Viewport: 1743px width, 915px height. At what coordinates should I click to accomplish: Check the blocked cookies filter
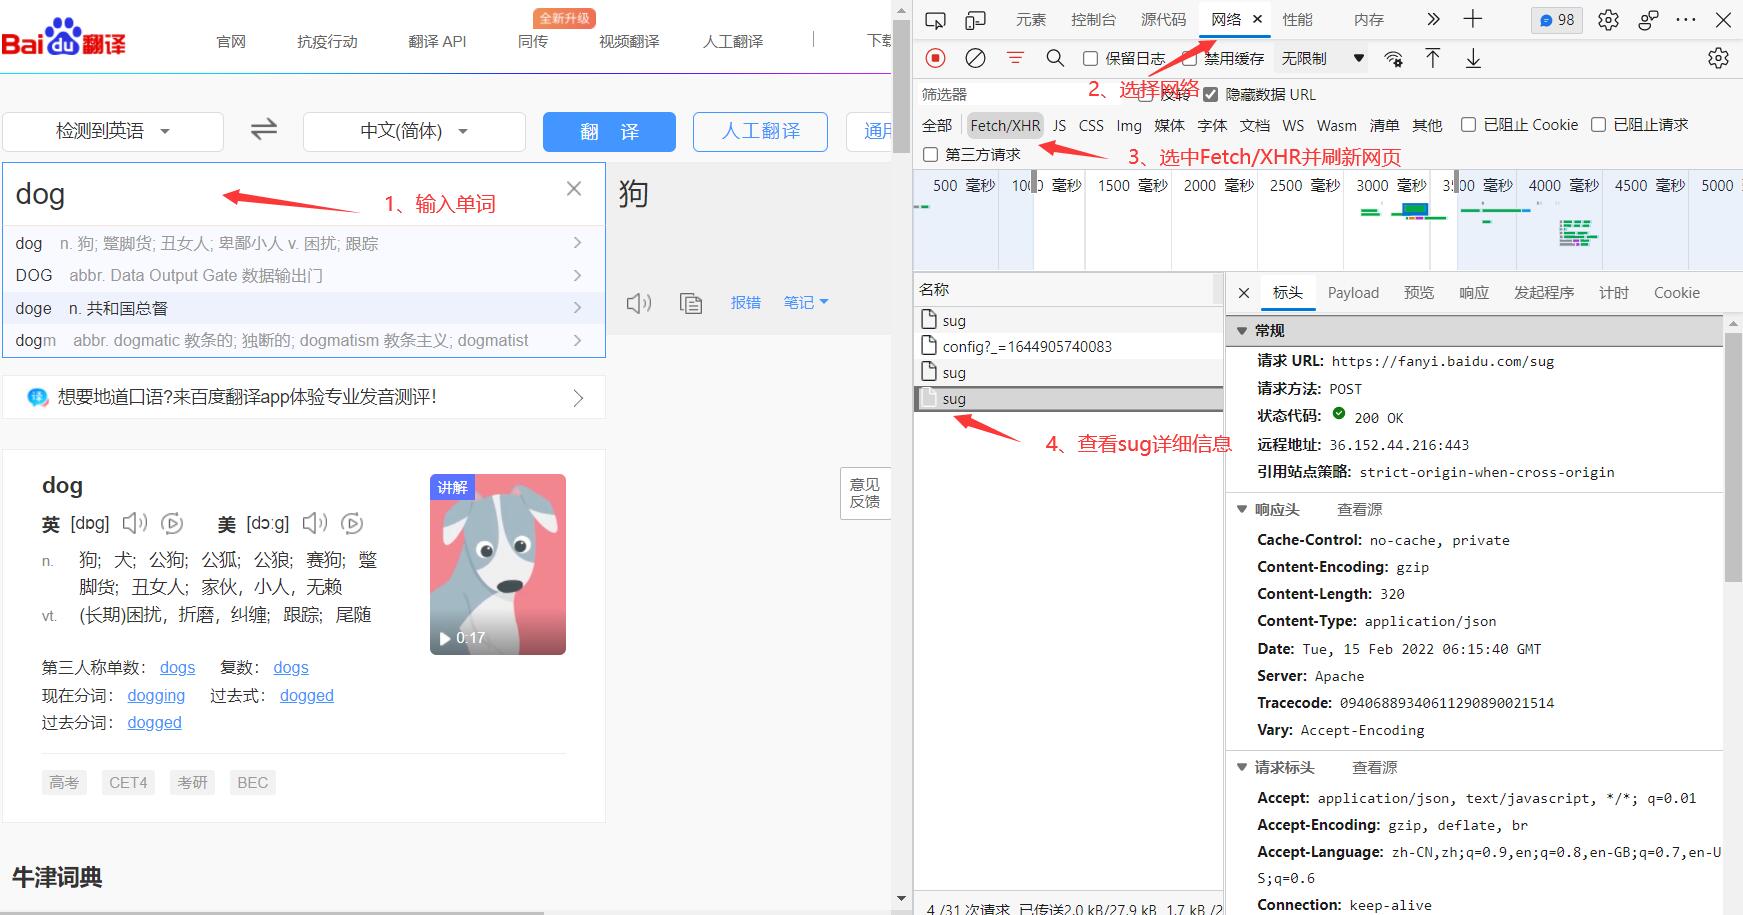(1468, 125)
